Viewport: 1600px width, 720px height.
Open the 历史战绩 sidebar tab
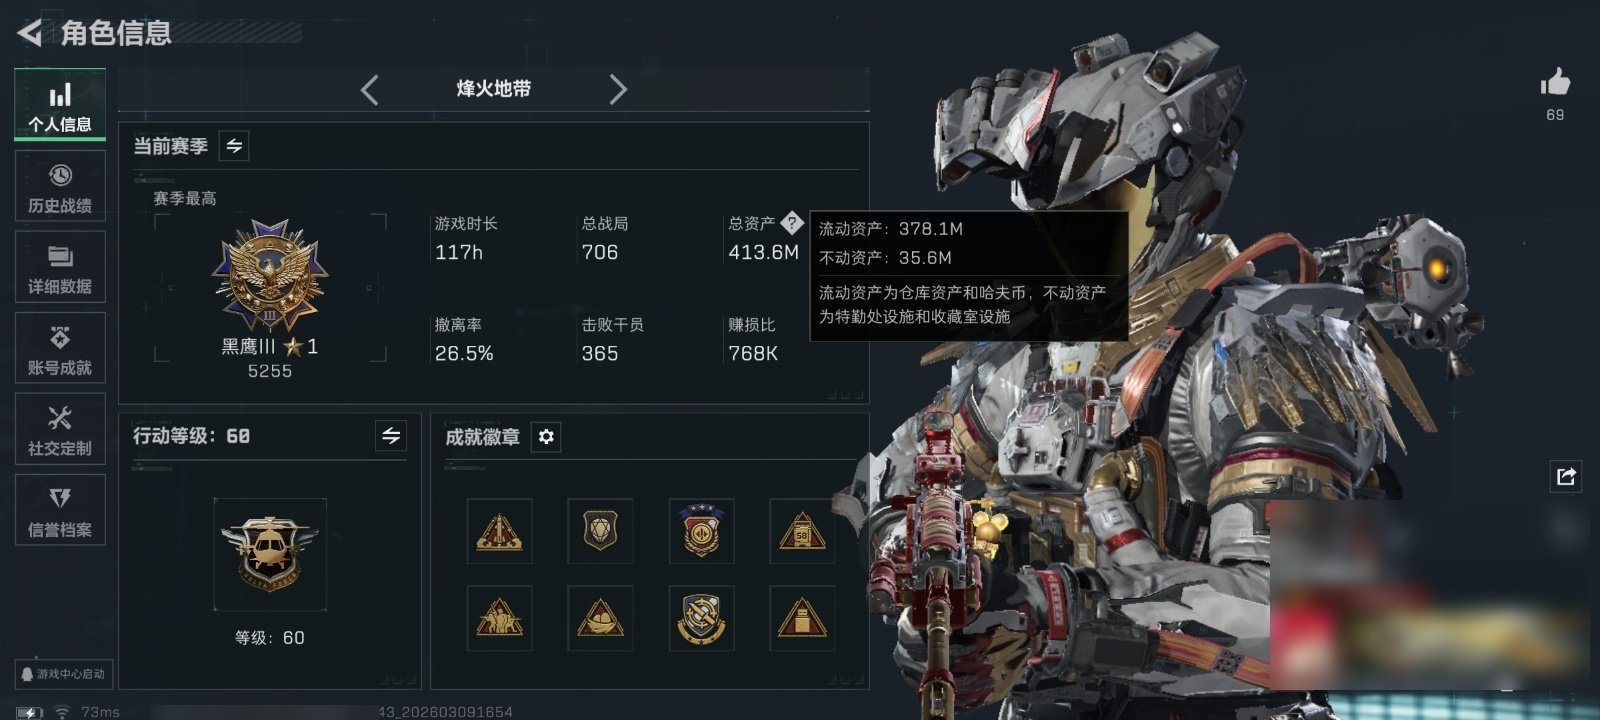60,186
